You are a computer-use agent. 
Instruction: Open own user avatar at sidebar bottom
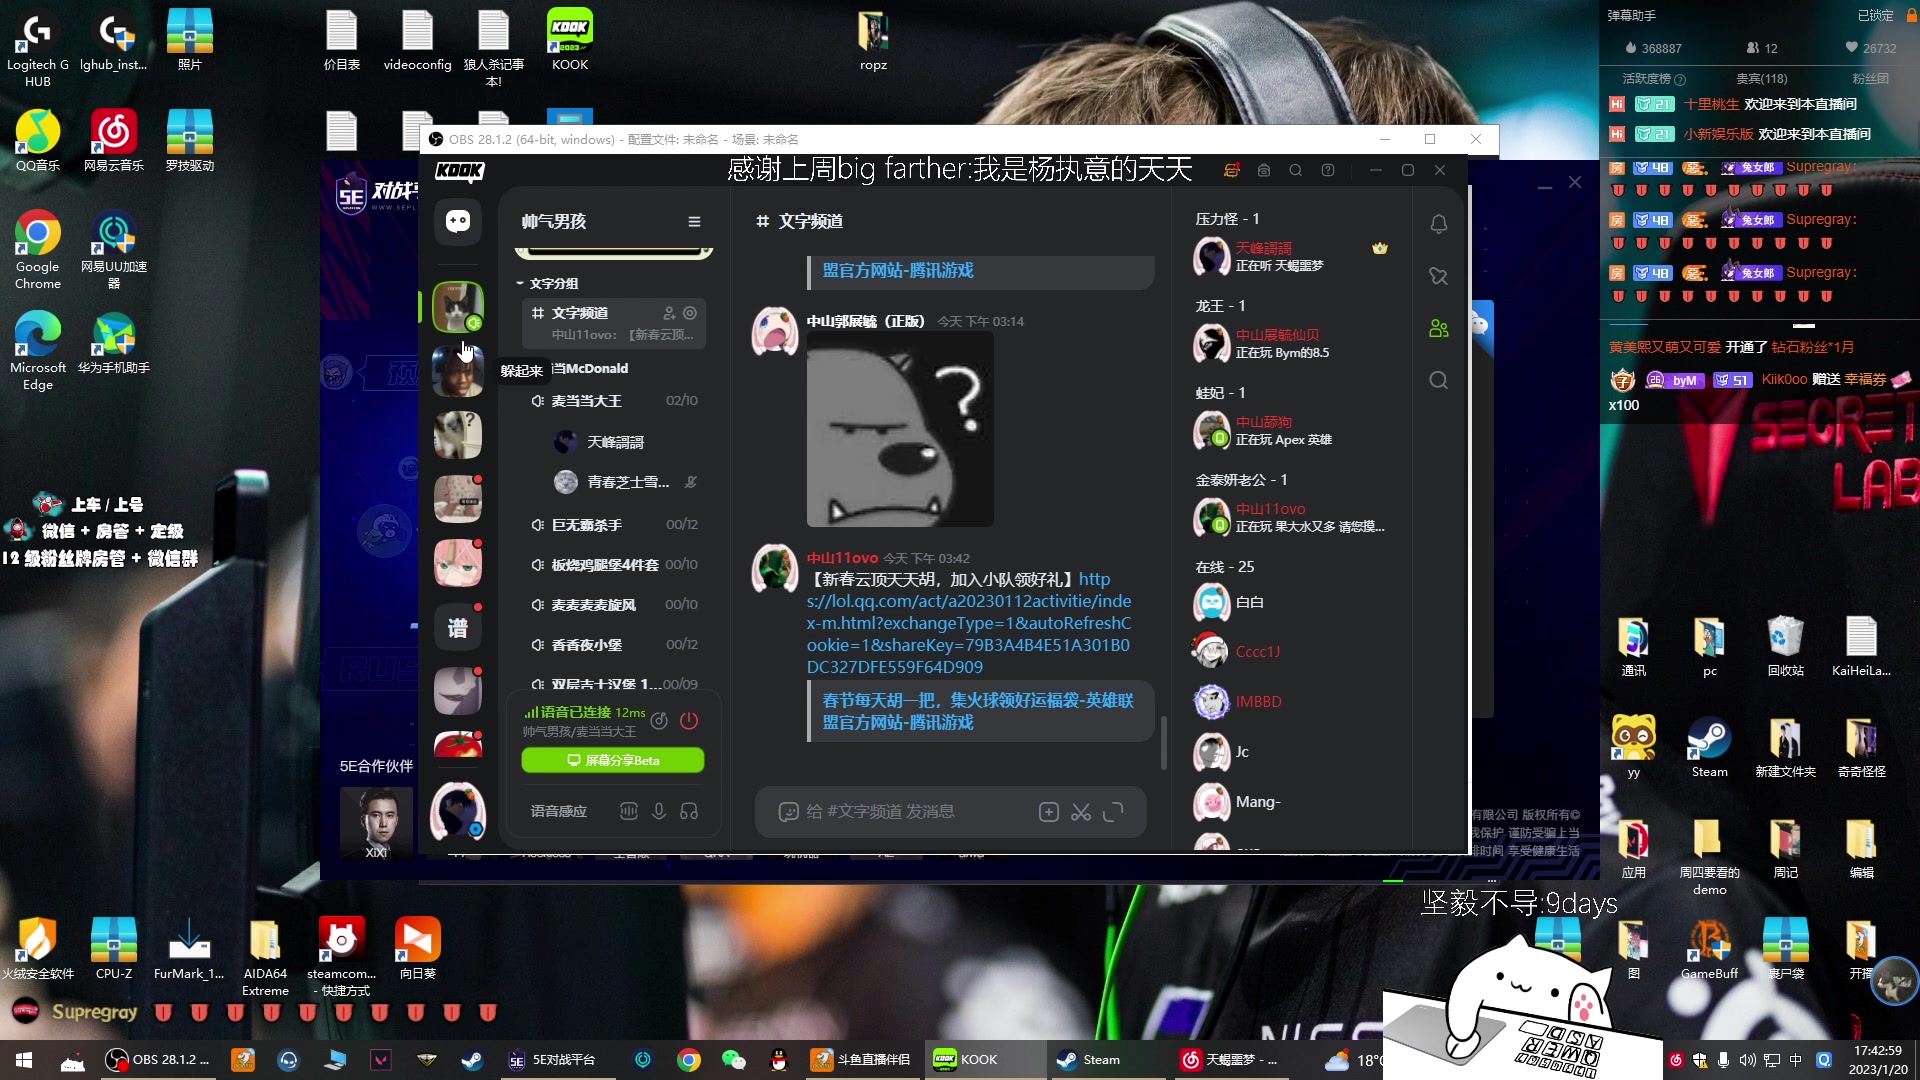click(458, 812)
